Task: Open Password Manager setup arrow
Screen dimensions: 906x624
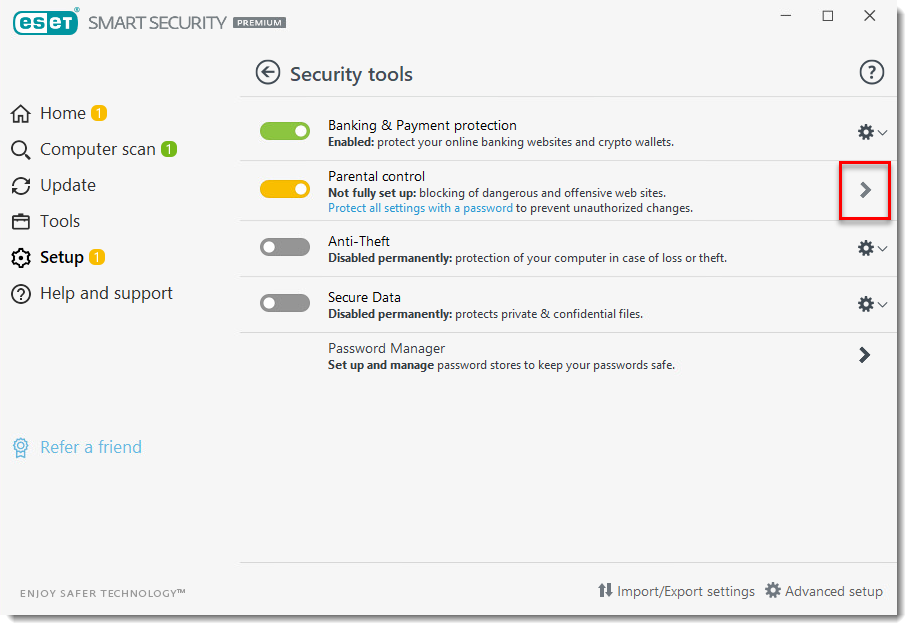Action: (x=864, y=355)
